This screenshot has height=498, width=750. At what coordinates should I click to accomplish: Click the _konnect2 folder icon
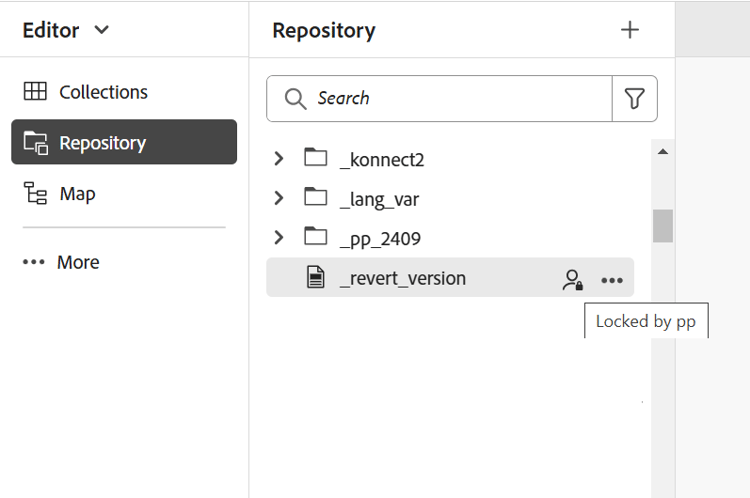(316, 158)
